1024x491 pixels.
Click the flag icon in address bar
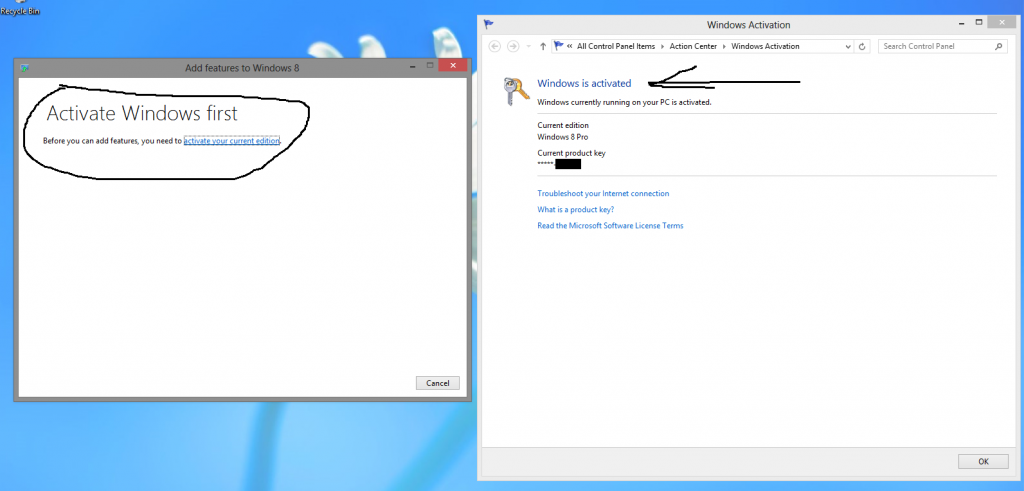pos(558,46)
